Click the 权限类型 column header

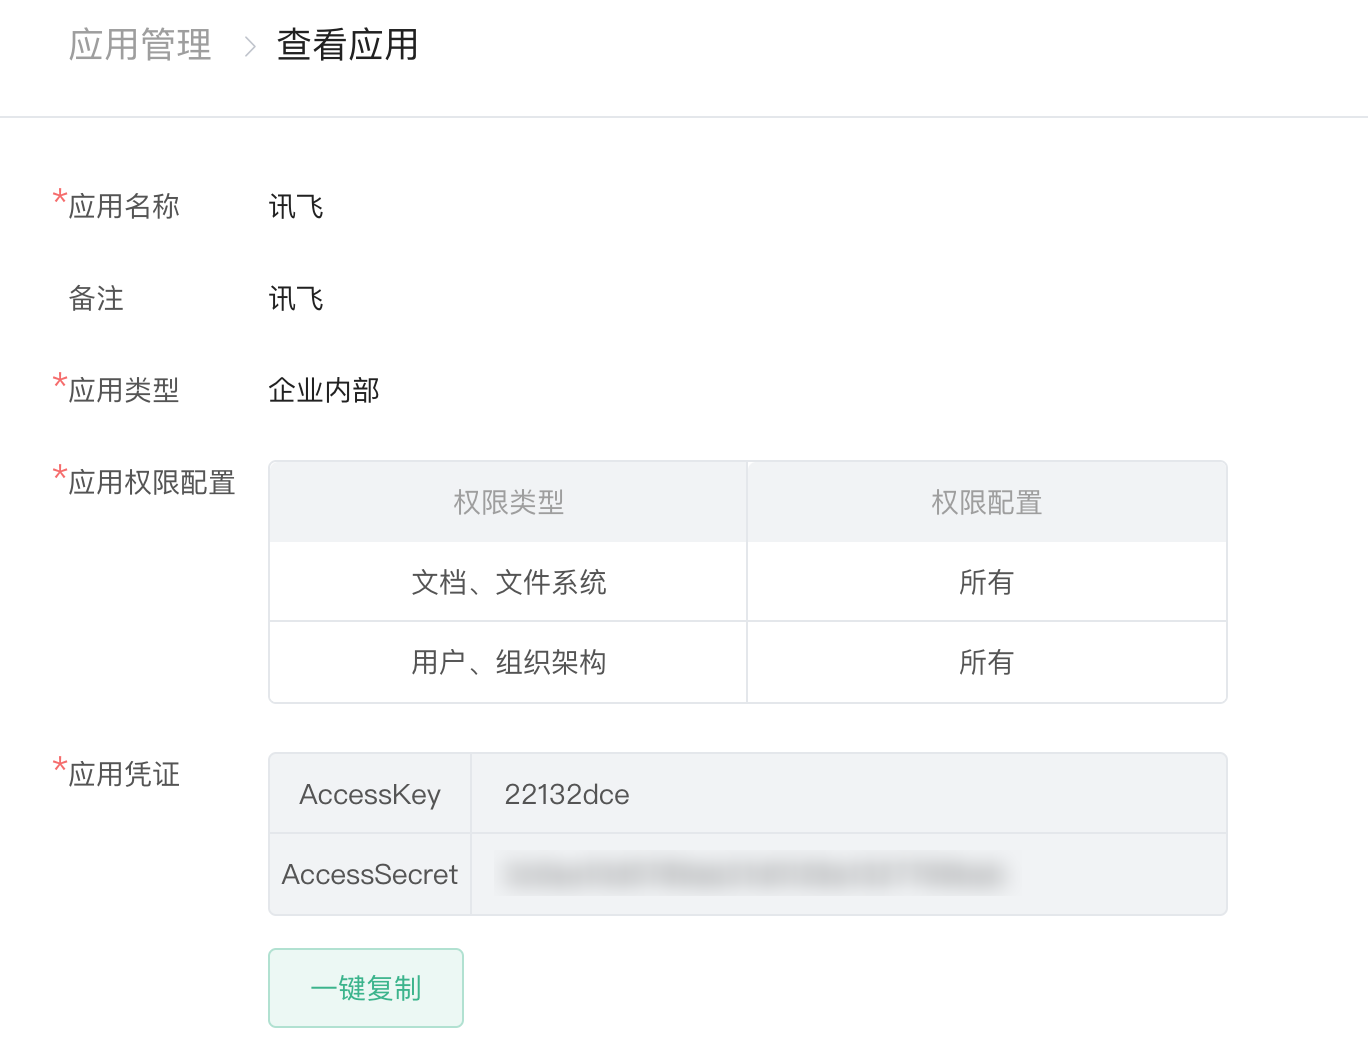[x=508, y=502]
